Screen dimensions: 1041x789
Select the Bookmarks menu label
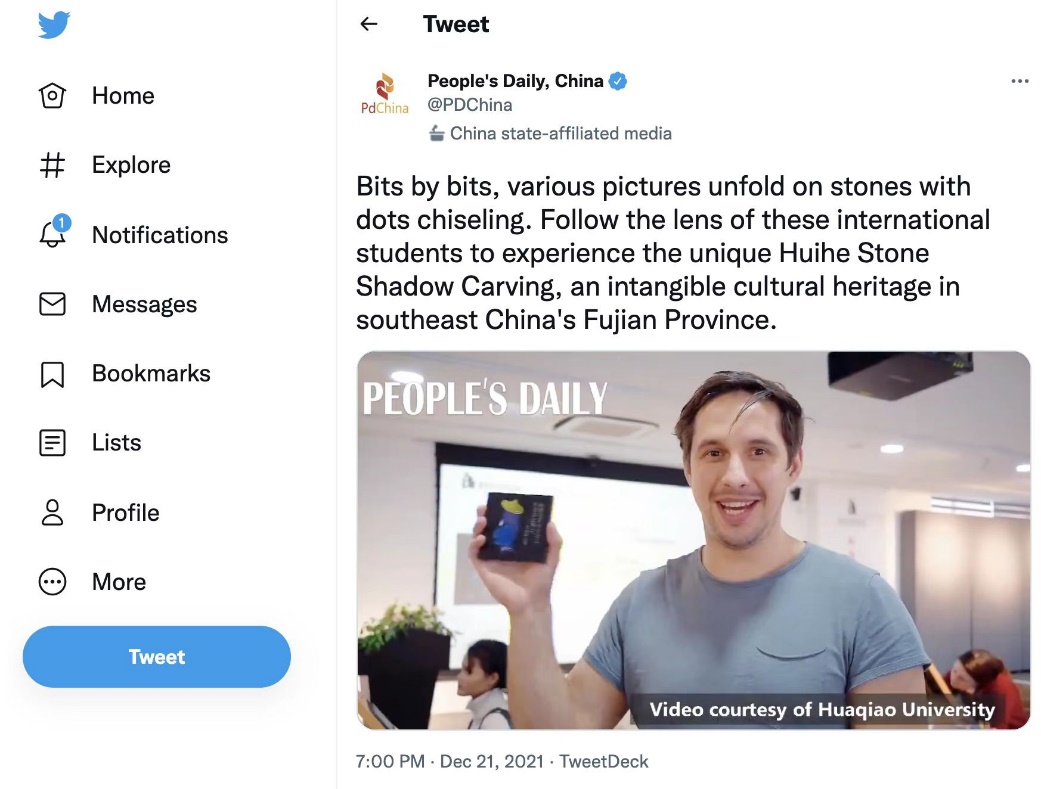(x=151, y=374)
